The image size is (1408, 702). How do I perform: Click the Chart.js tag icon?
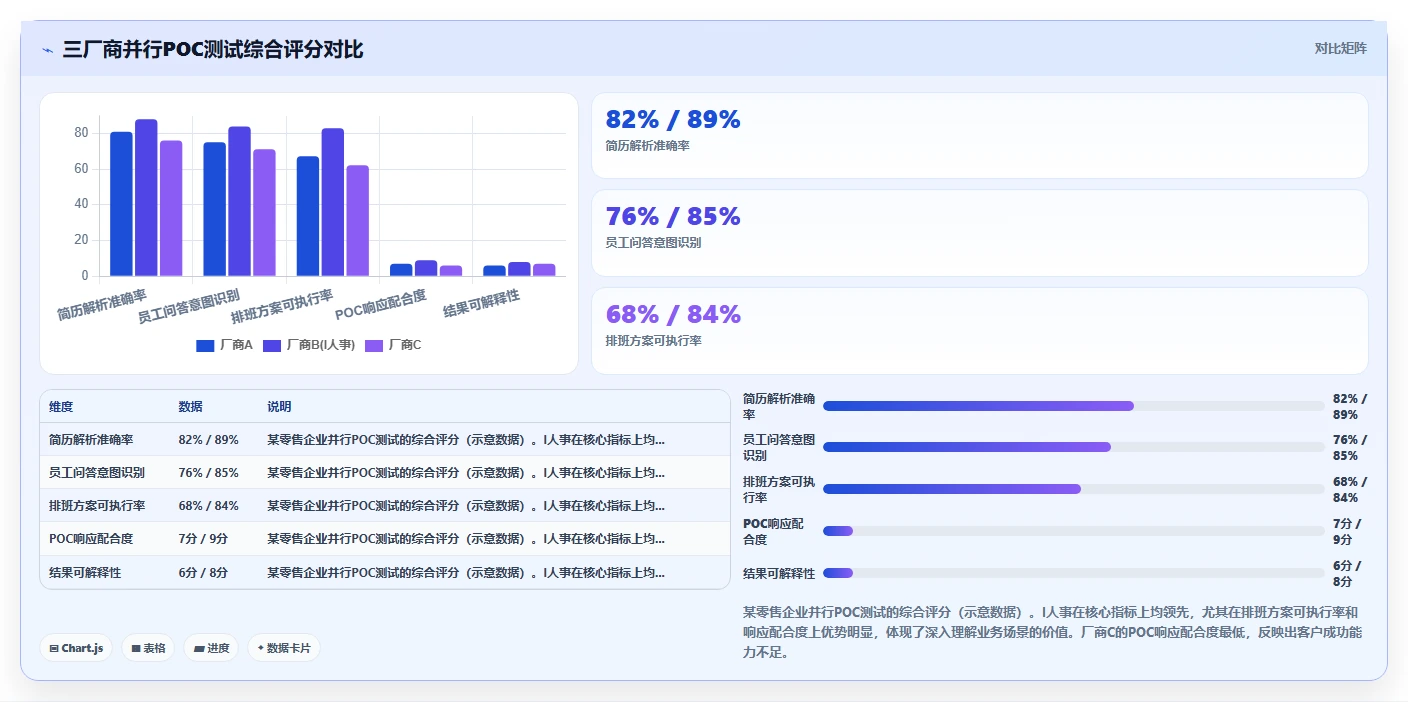pos(54,648)
